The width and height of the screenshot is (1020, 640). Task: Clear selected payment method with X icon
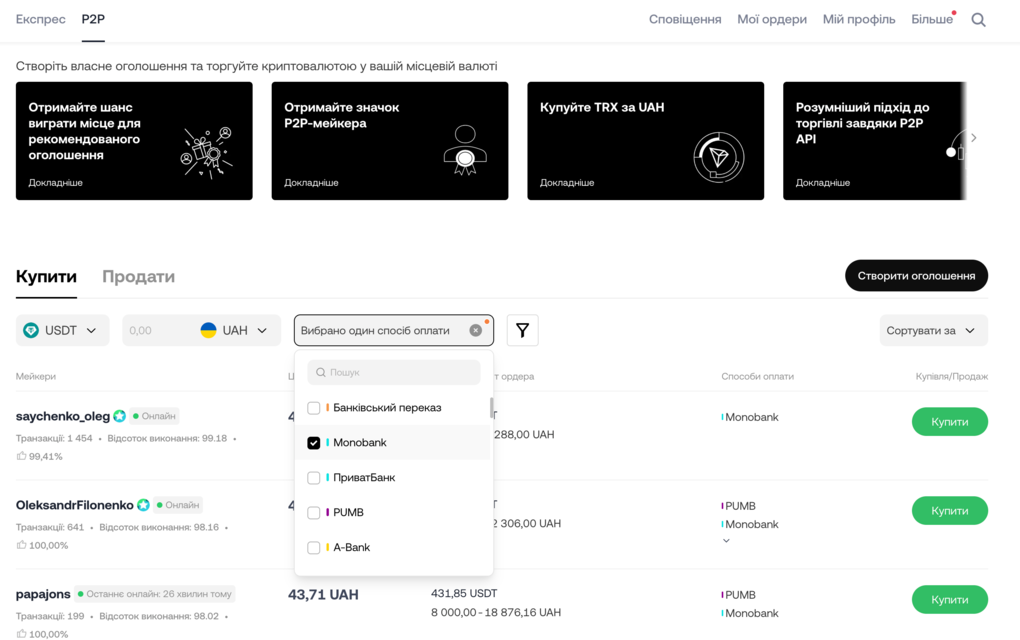coord(476,330)
